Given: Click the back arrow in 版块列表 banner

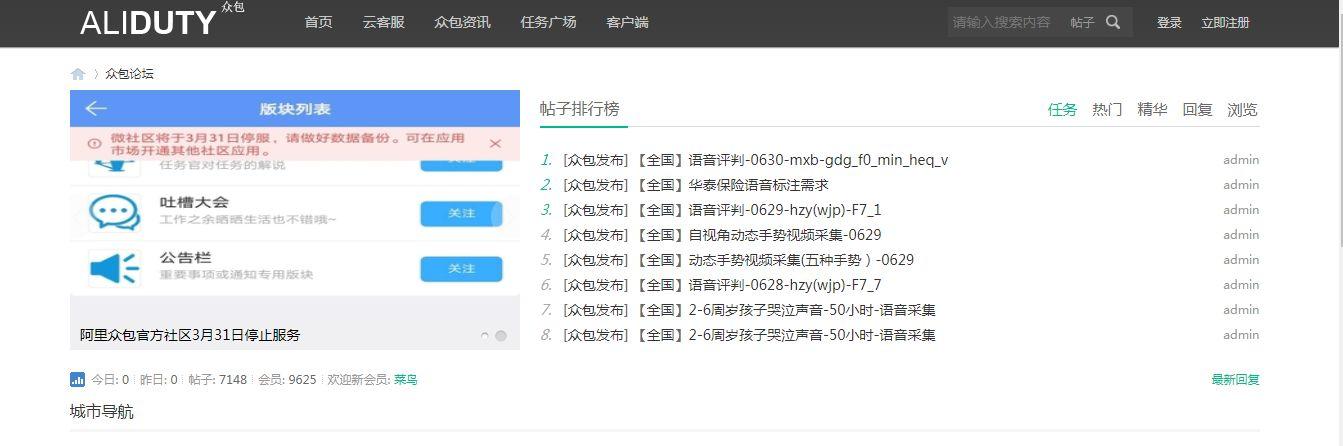Looking at the screenshot, I should pyautogui.click(x=96, y=108).
